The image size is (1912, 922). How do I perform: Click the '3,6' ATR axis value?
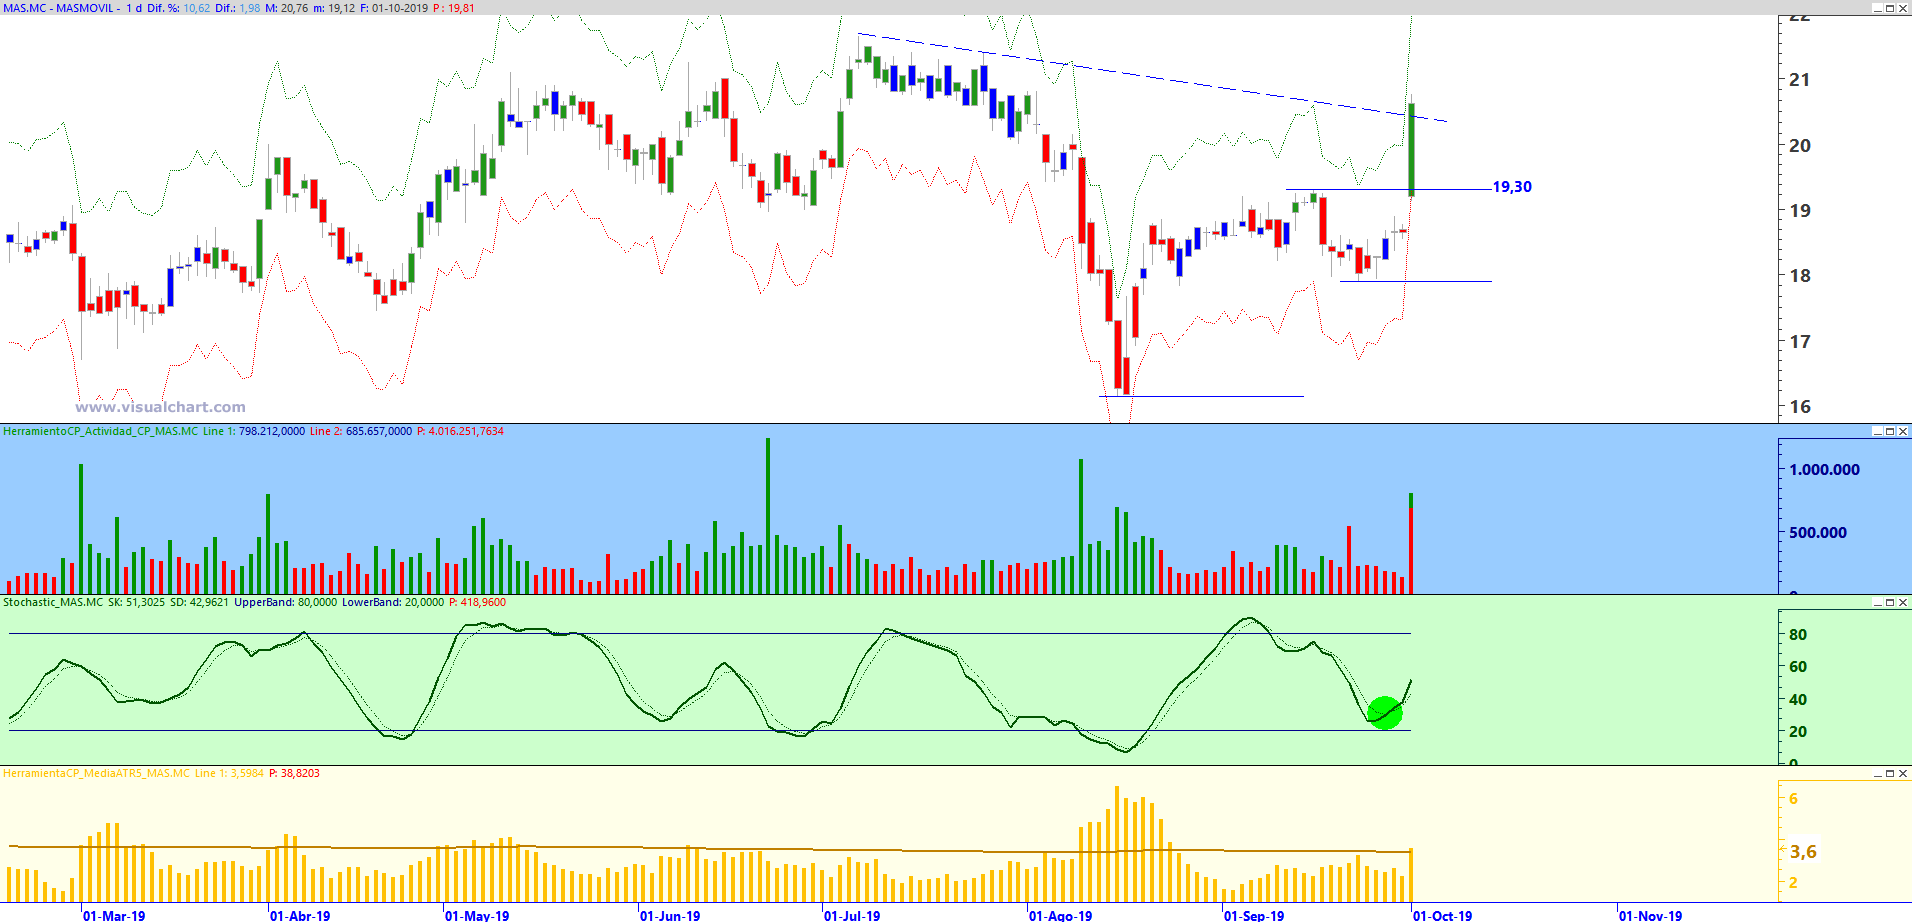tap(1804, 852)
